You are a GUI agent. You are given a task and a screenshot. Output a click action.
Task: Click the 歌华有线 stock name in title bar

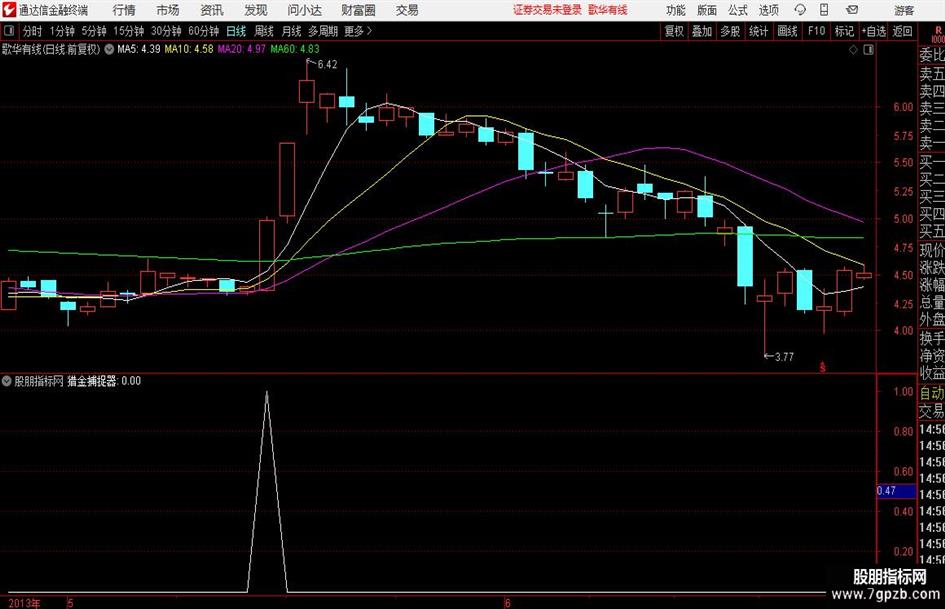(608, 10)
